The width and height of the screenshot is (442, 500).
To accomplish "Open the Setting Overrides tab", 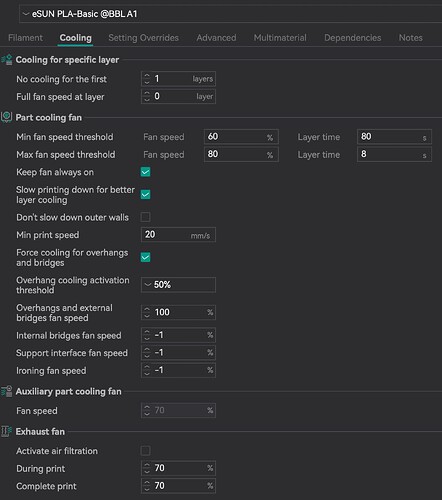I will tap(144, 38).
